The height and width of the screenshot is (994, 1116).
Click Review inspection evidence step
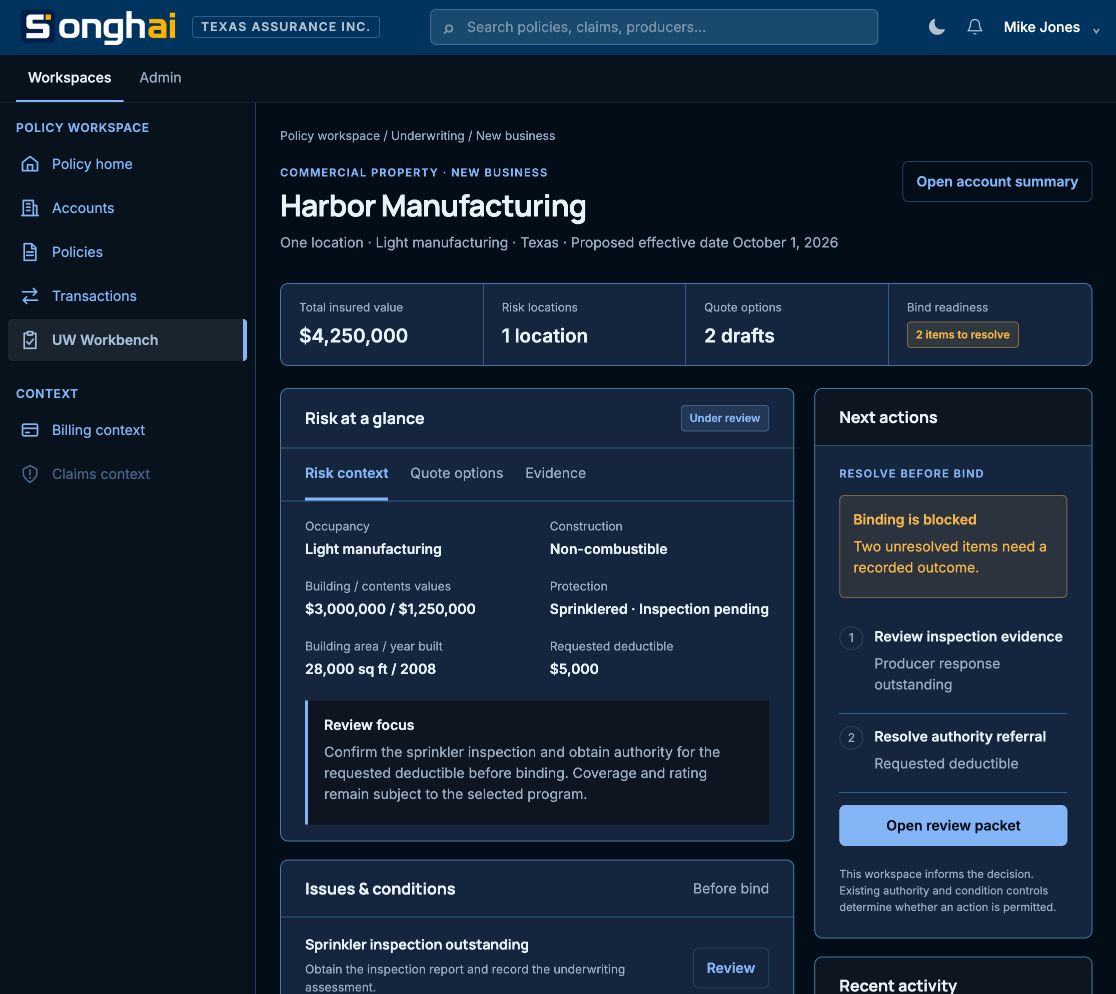pos(967,637)
